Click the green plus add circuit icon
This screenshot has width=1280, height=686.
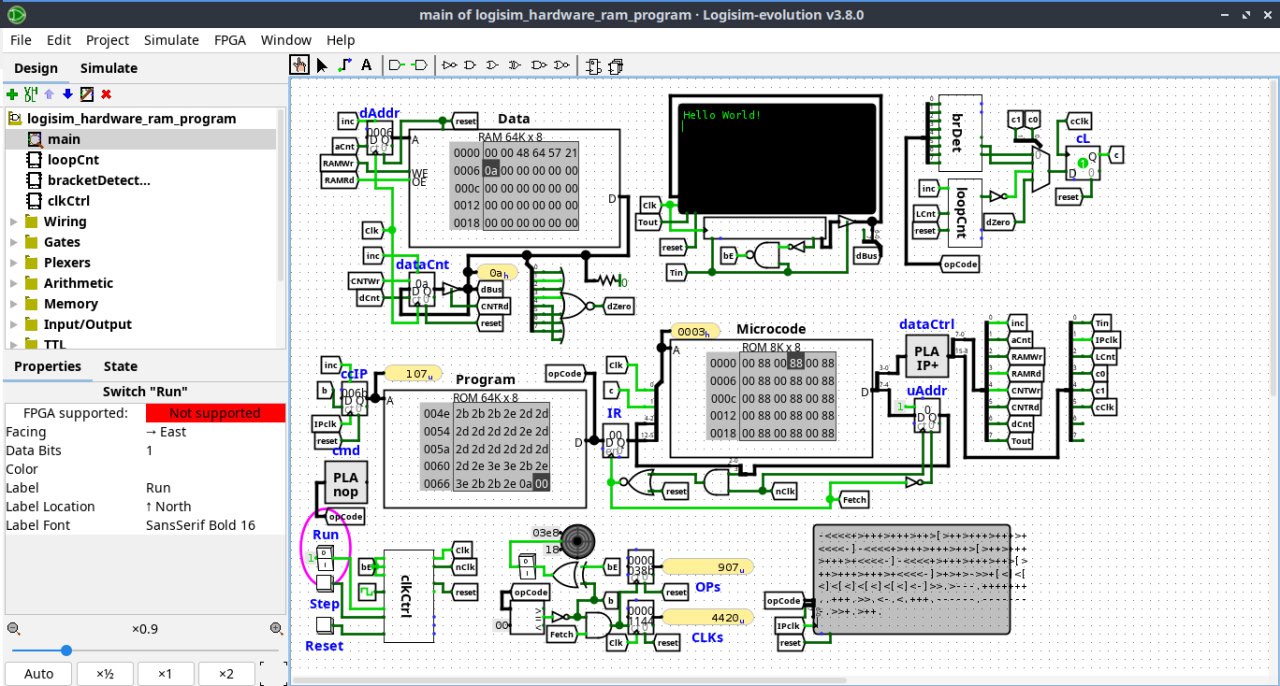pyautogui.click(x=12, y=94)
